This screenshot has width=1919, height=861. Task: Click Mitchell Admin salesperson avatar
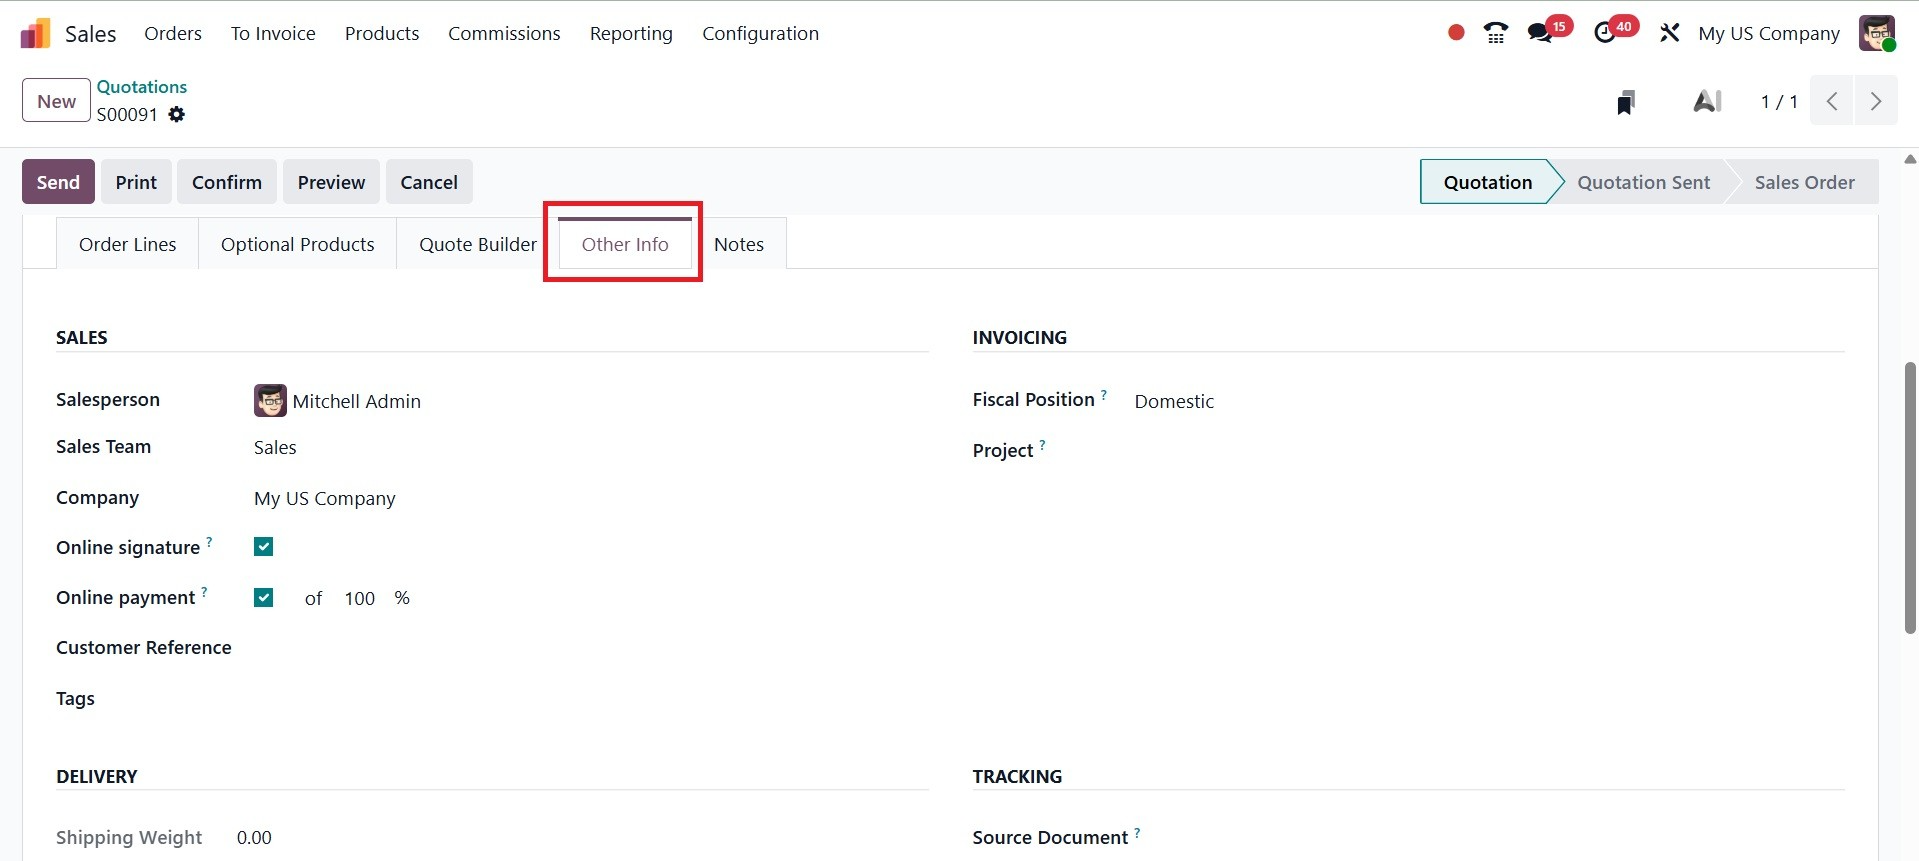[x=270, y=401]
